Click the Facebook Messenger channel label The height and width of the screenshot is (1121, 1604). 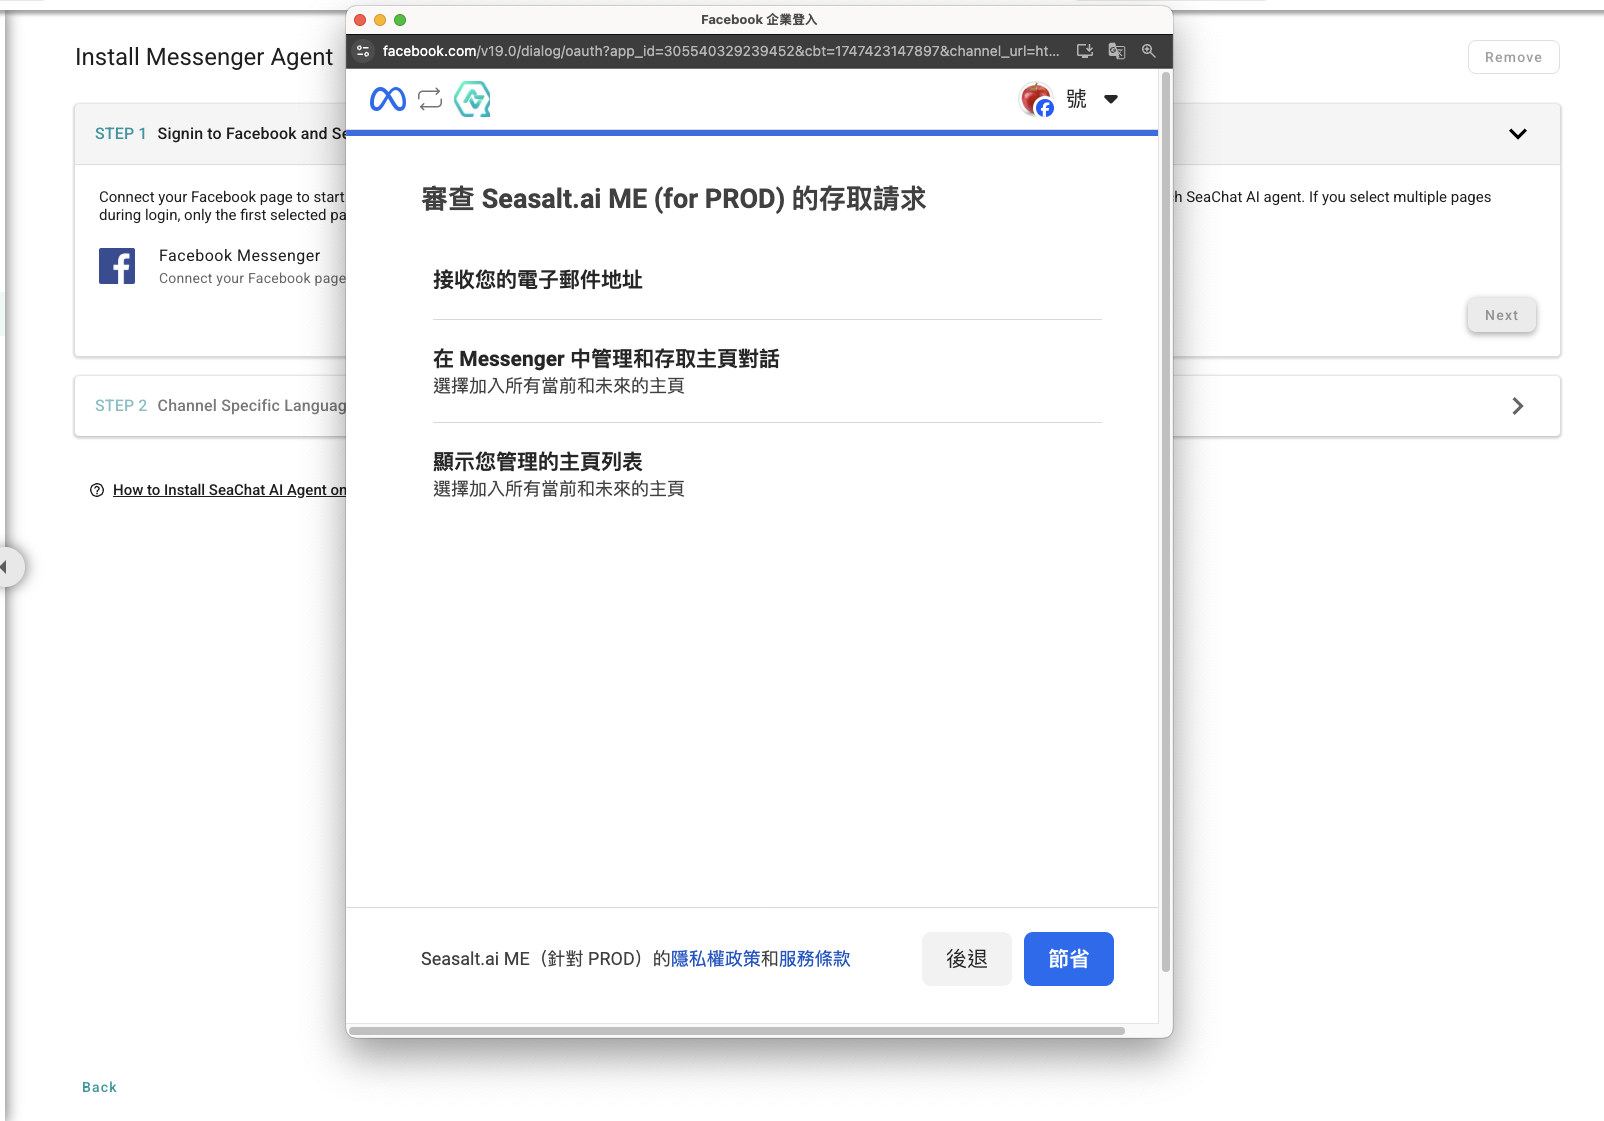[x=240, y=256]
